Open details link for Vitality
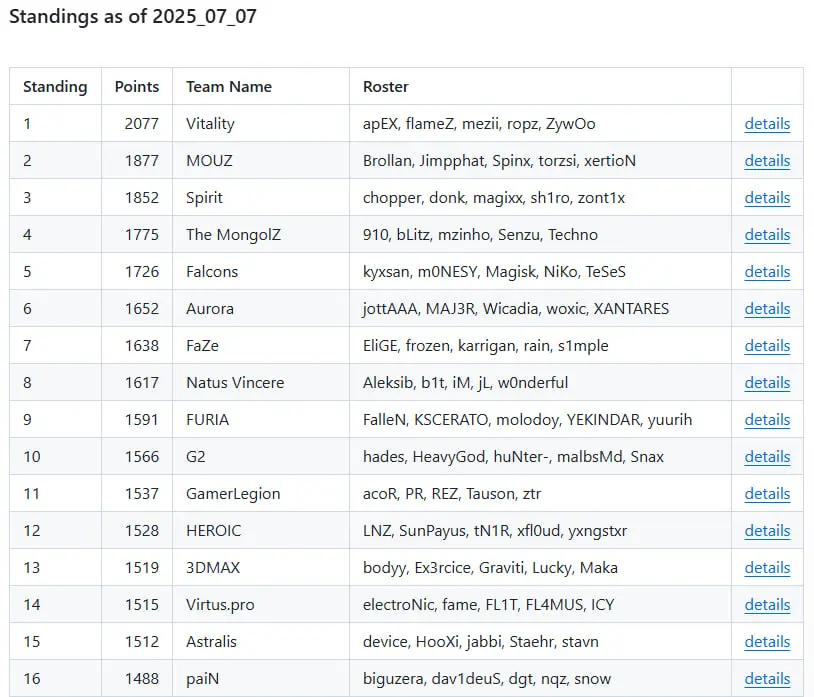Image resolution: width=814 pixels, height=697 pixels. (x=767, y=124)
